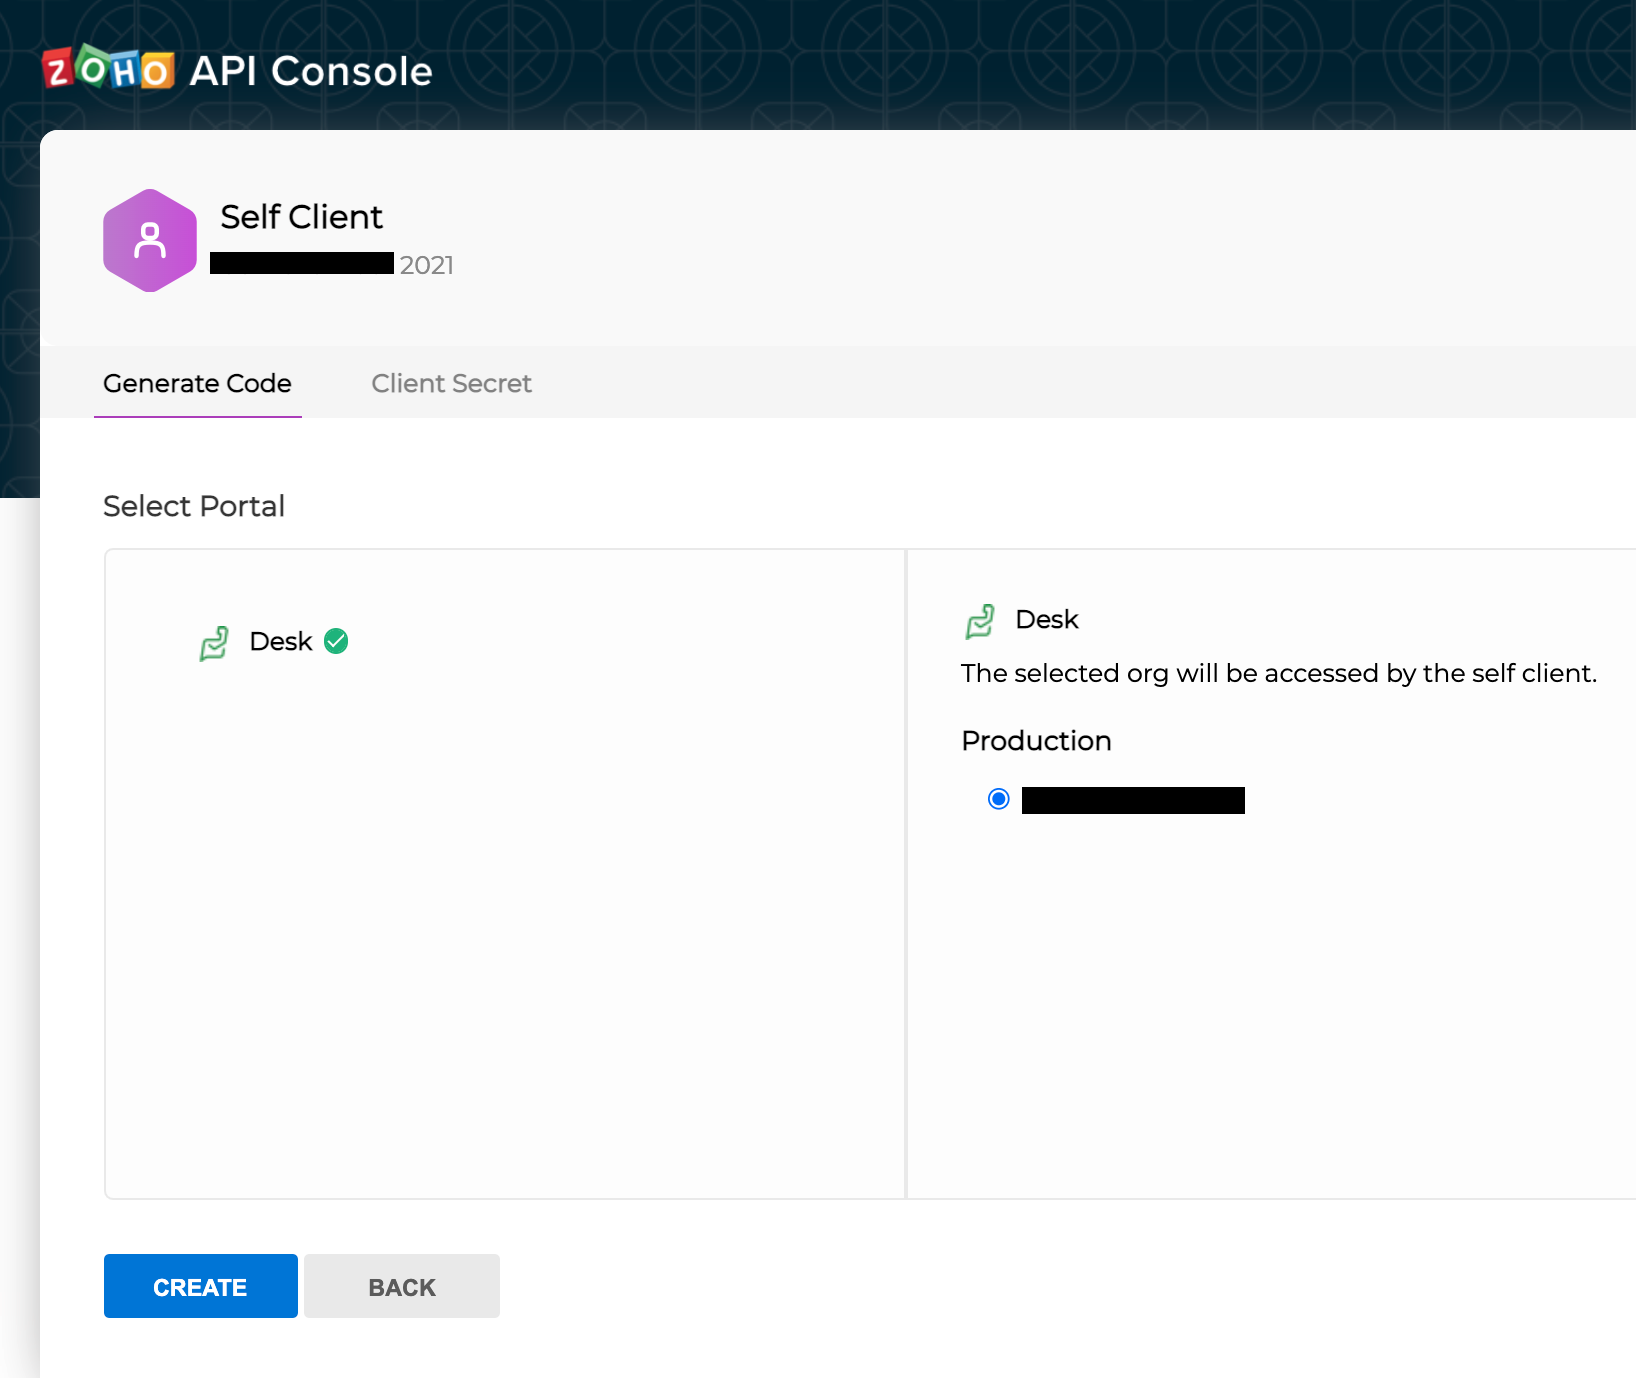
Task: Click the 2021 text under Self Client
Action: [427, 265]
